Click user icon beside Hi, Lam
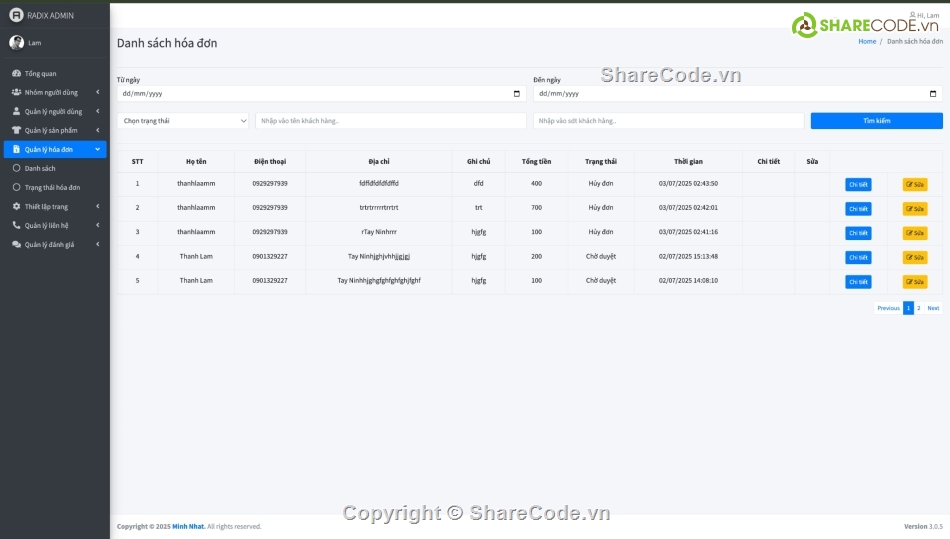The width and height of the screenshot is (950, 539). click(x=912, y=15)
